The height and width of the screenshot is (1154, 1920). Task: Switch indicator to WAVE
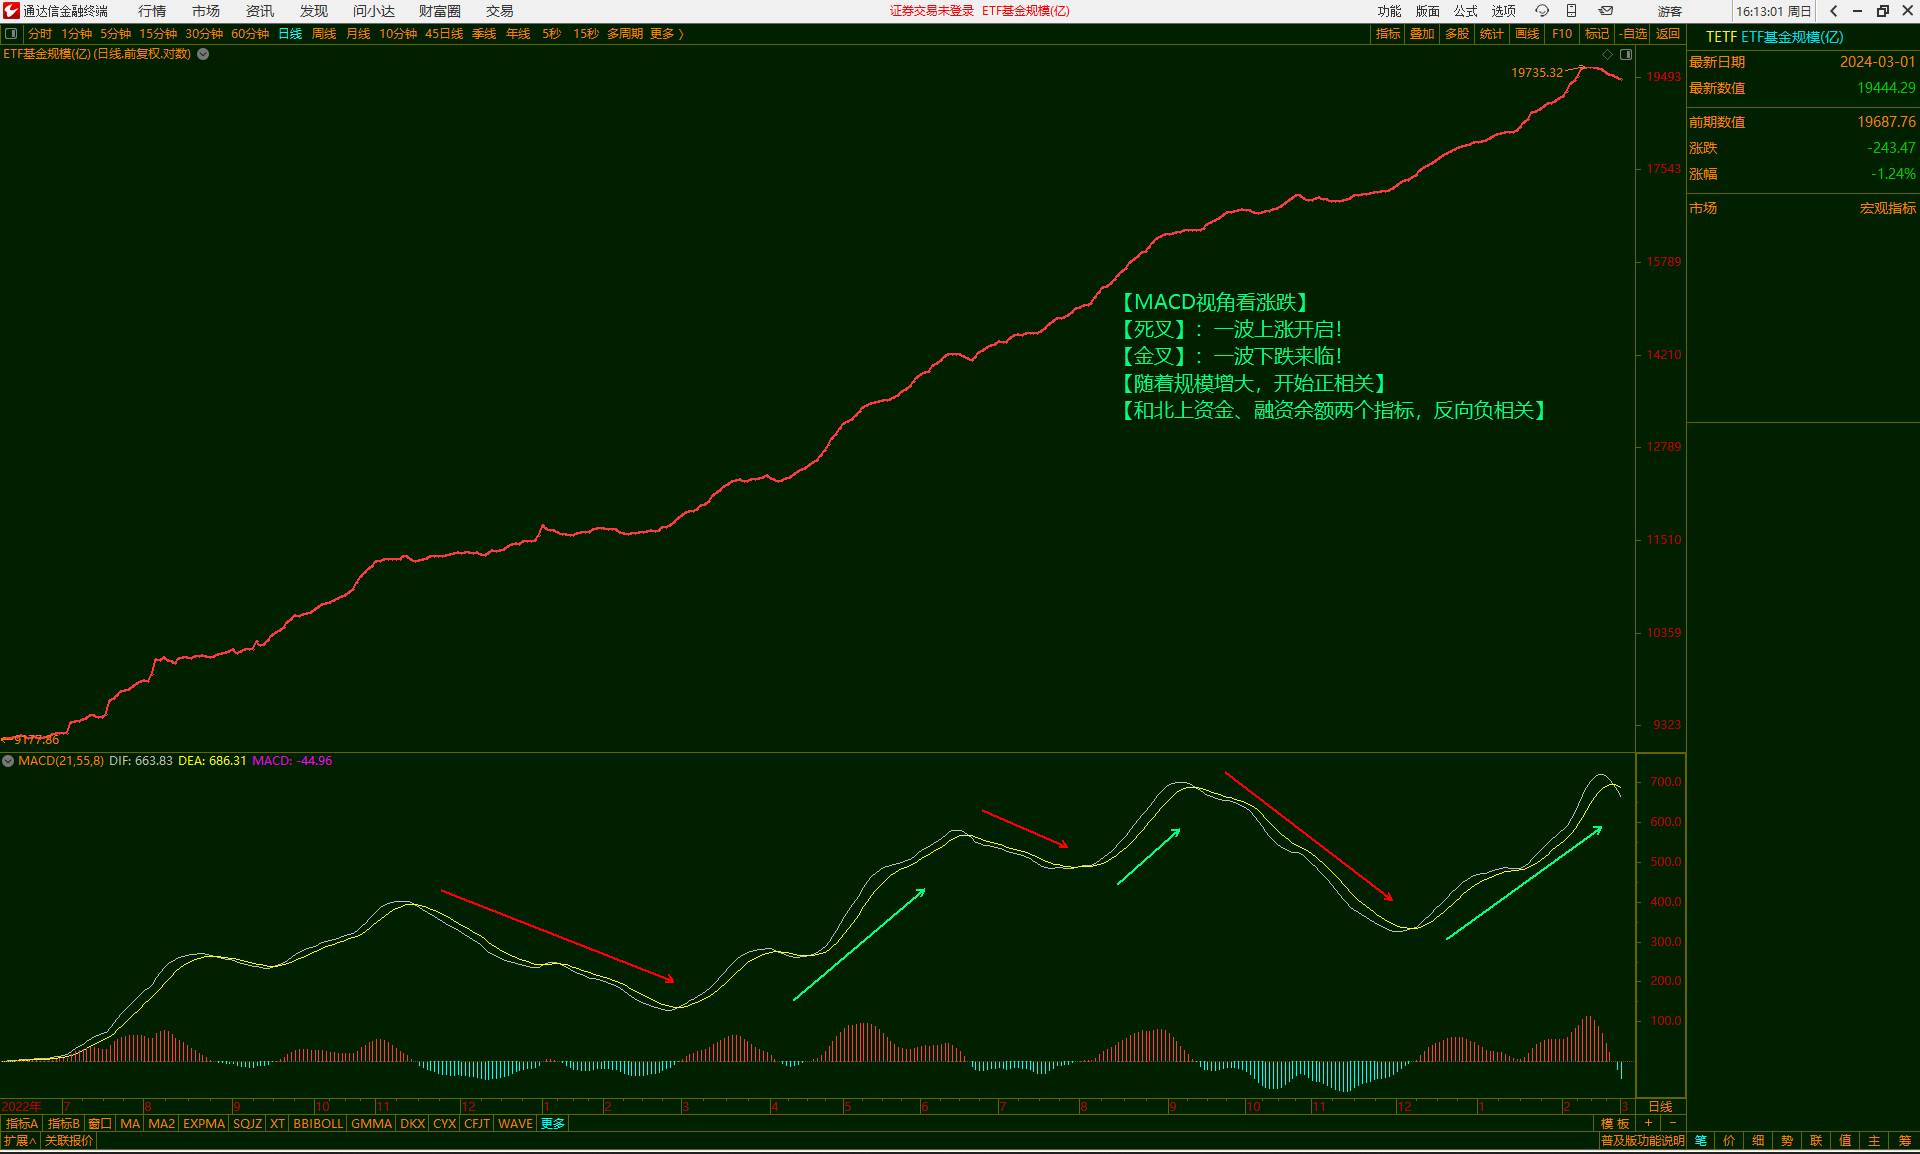(x=515, y=1124)
